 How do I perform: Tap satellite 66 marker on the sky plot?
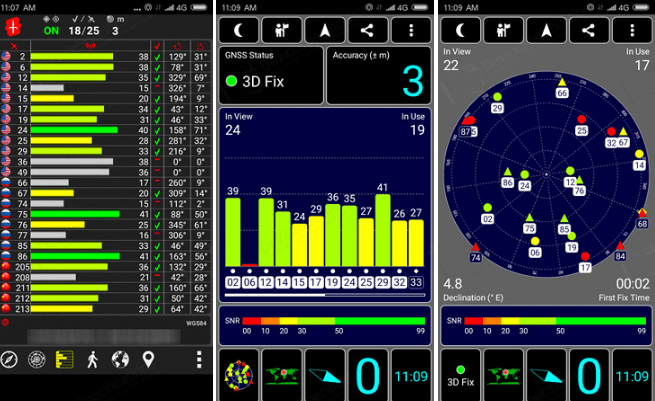coord(562,86)
